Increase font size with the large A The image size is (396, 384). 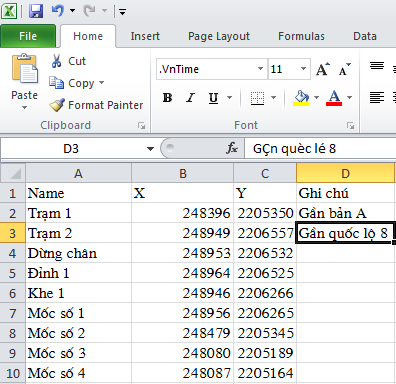tap(323, 69)
